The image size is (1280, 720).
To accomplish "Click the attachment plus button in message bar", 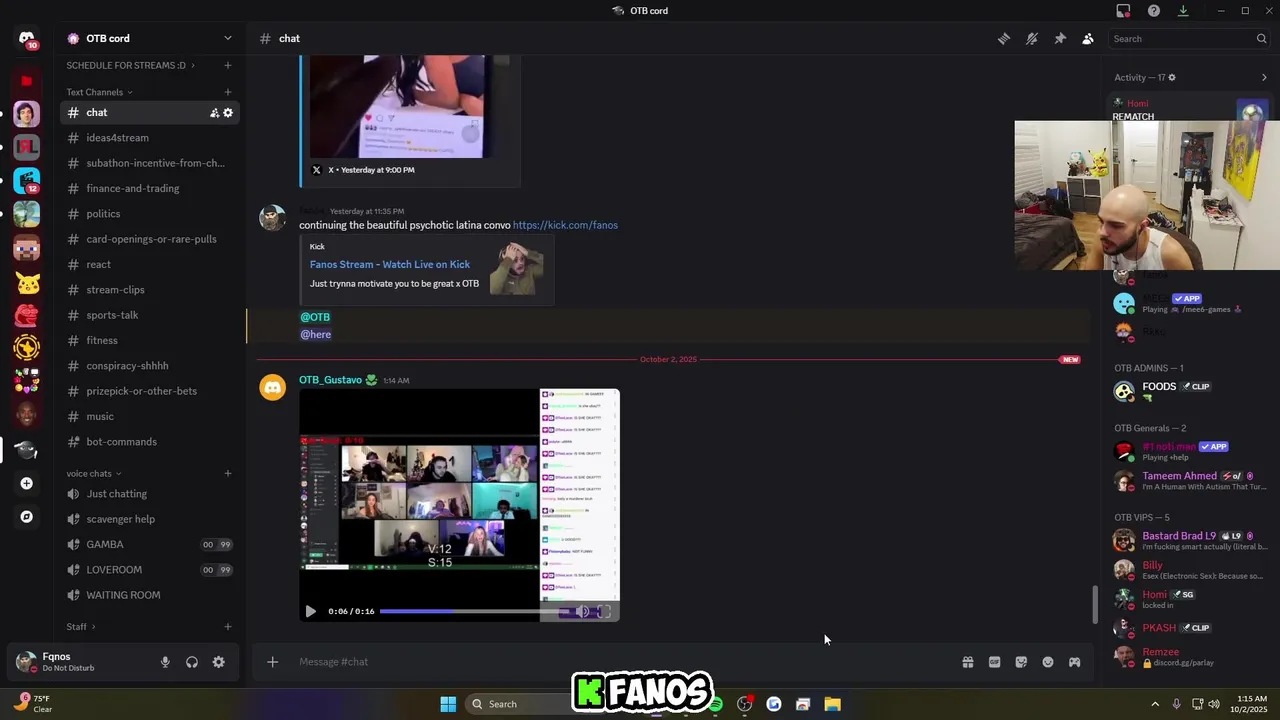I will point(272,662).
